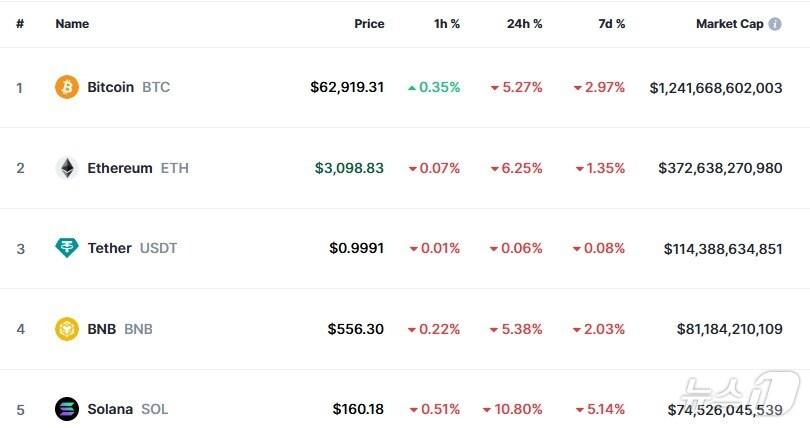The image size is (810, 428).
Task: Sort by 24h % column header
Action: pyautogui.click(x=524, y=24)
